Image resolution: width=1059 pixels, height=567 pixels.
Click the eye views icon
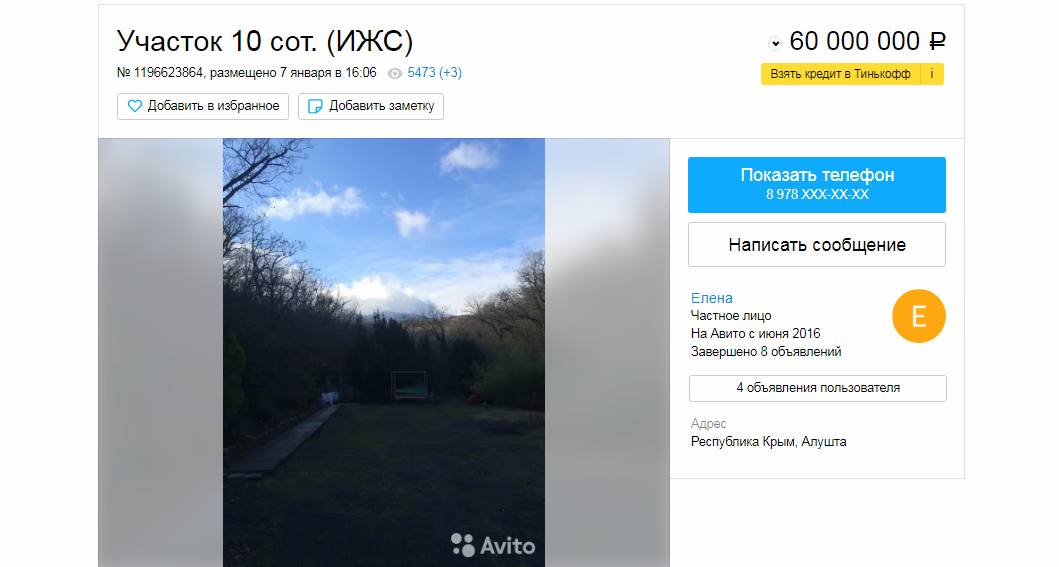tap(394, 74)
